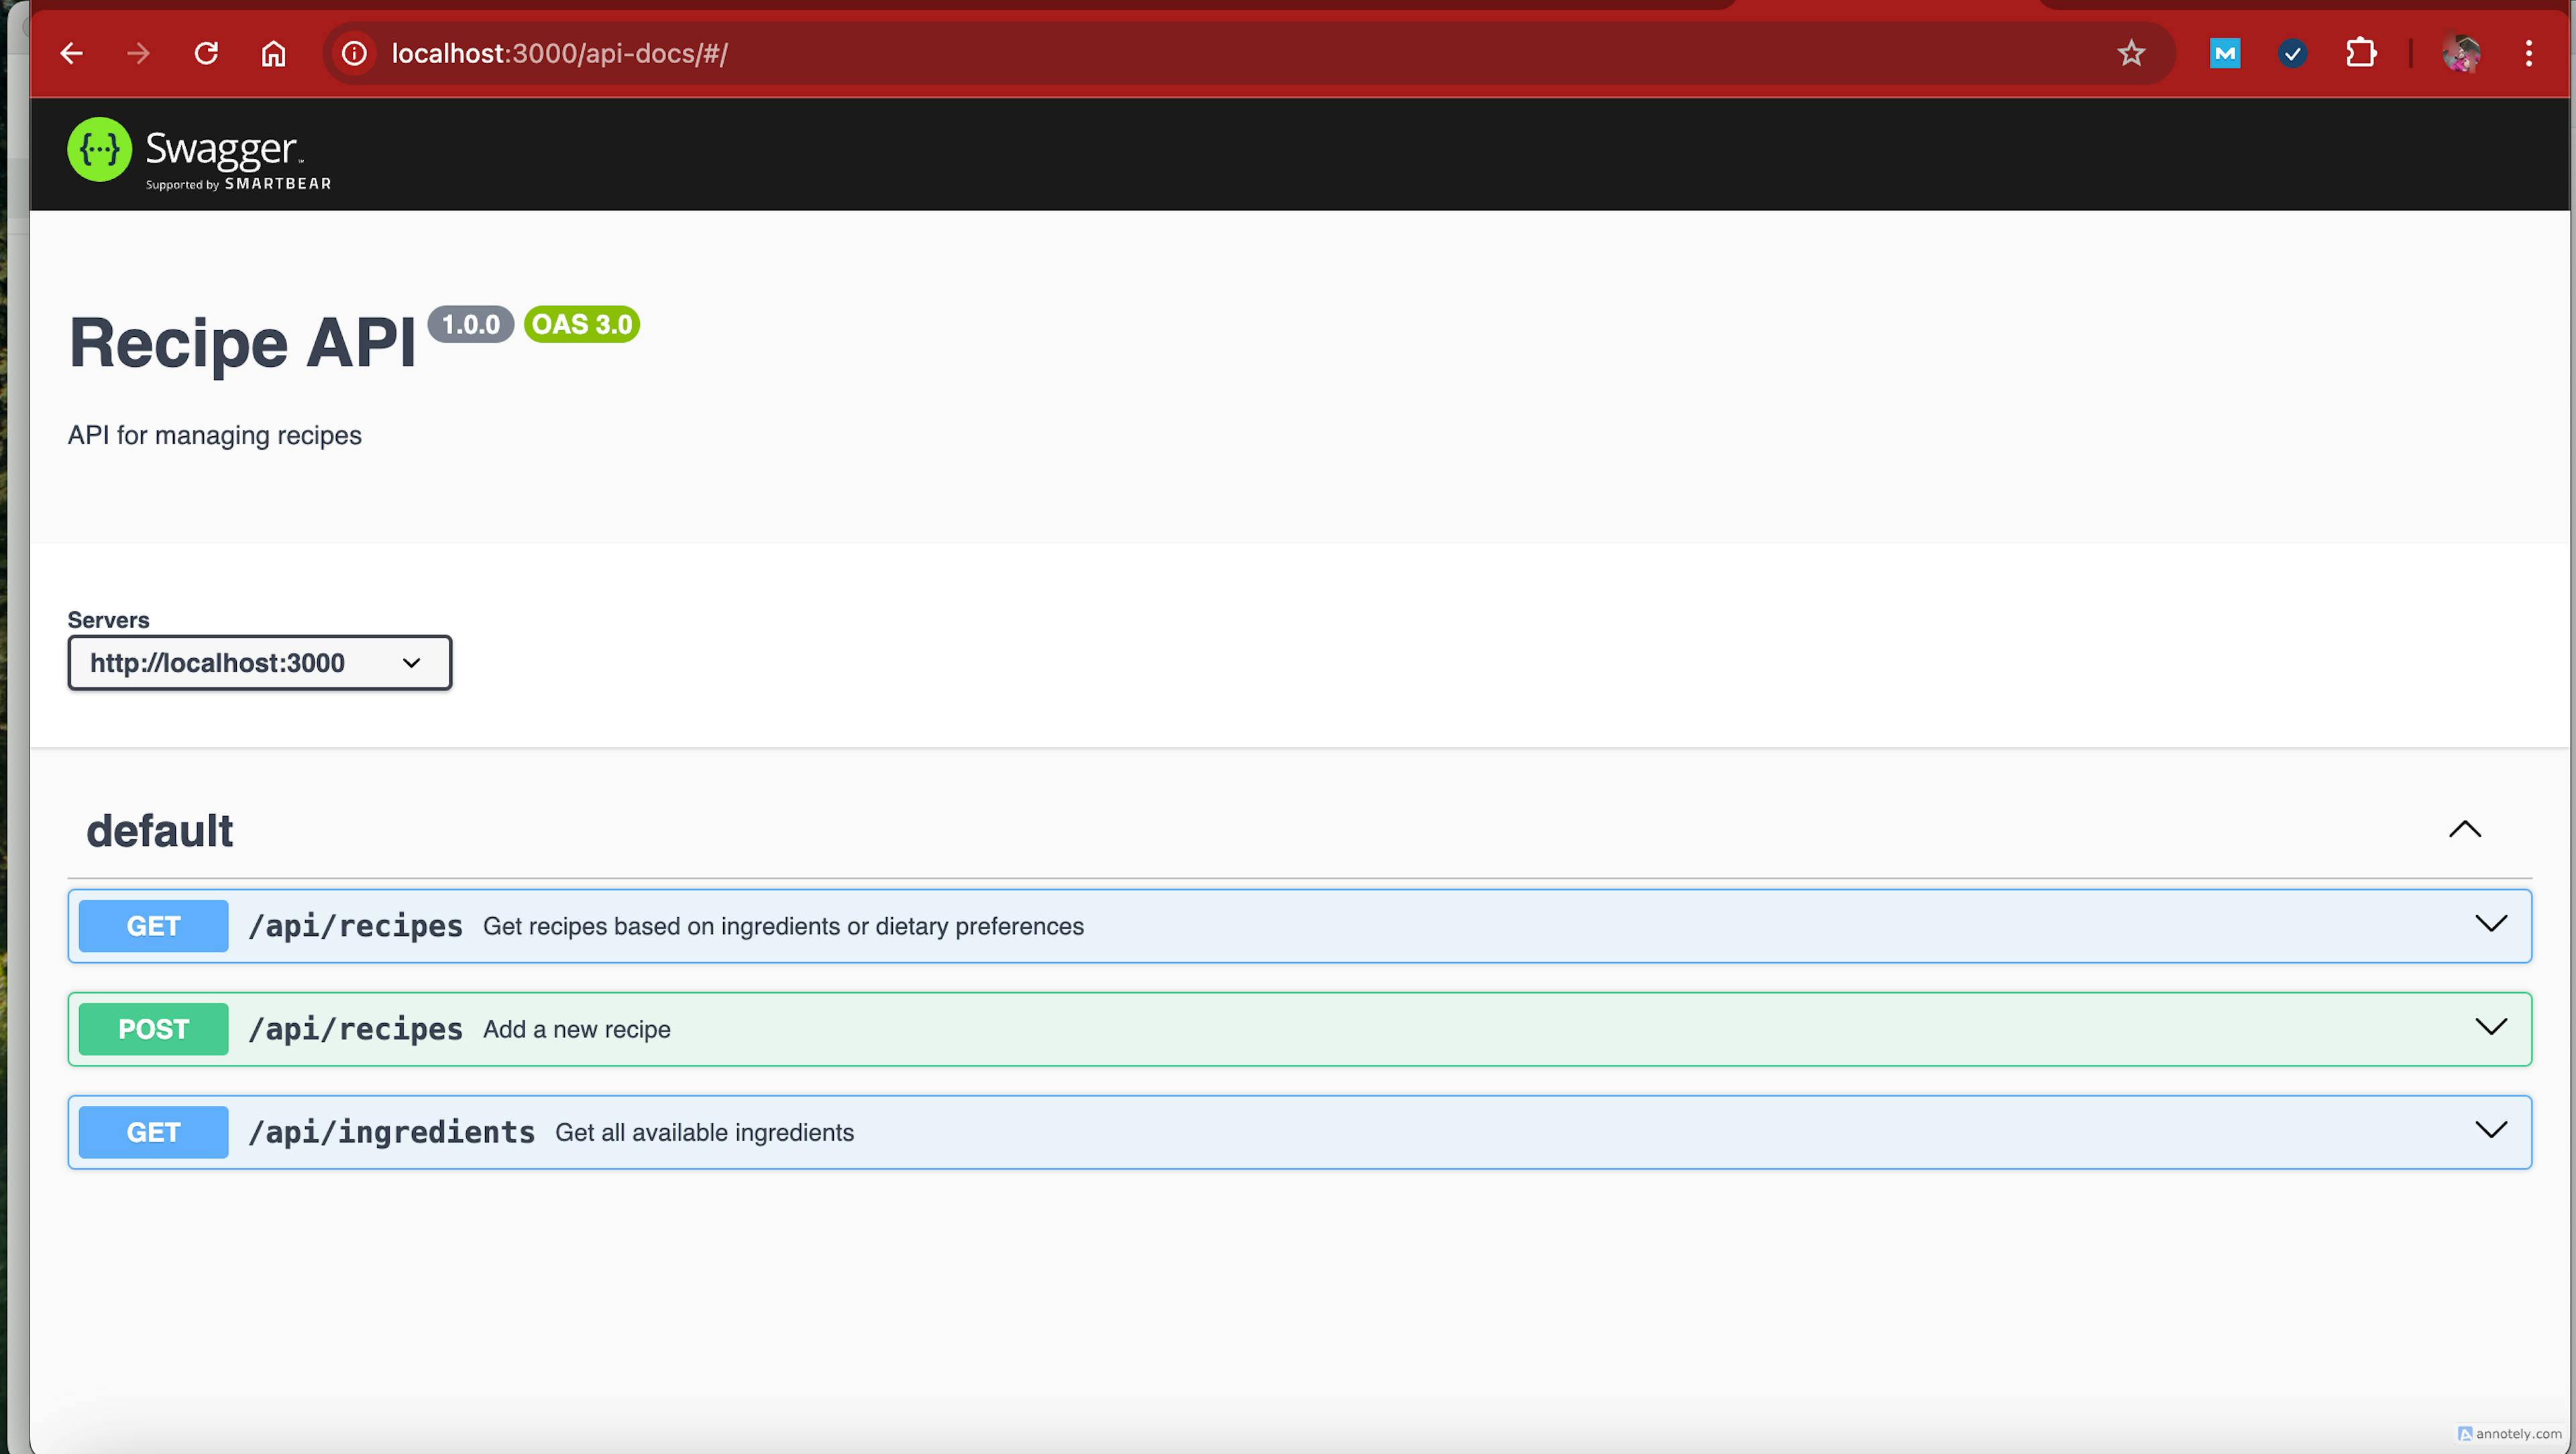Click 1.0.0 version badge
Screen dimensions: 2576x1454
[469, 323]
